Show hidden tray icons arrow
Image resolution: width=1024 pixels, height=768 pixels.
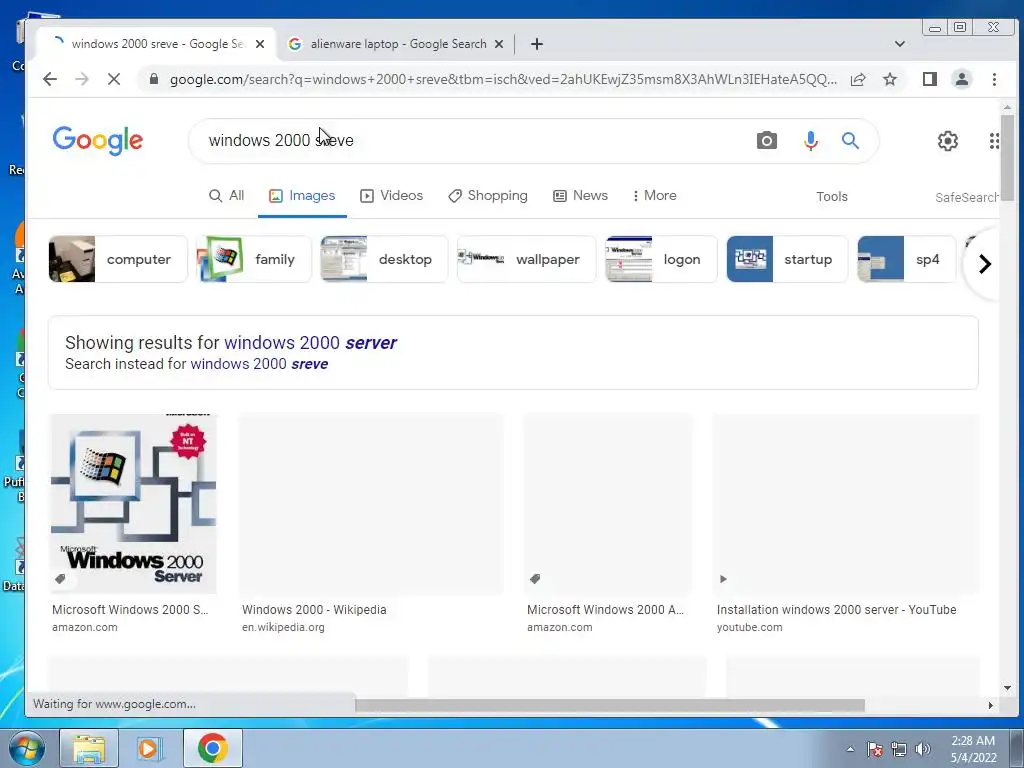[x=850, y=749]
